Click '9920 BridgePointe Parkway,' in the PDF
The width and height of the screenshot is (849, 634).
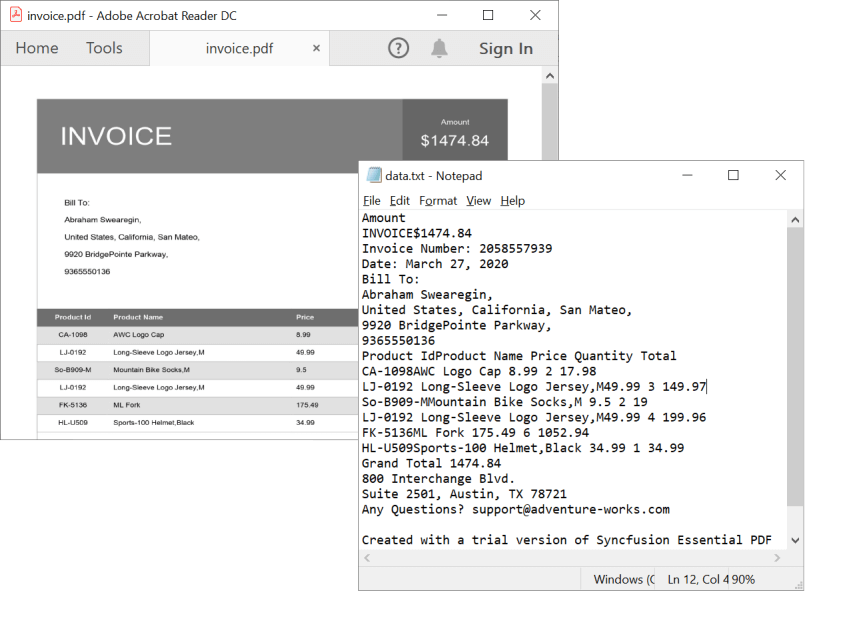click(116, 254)
